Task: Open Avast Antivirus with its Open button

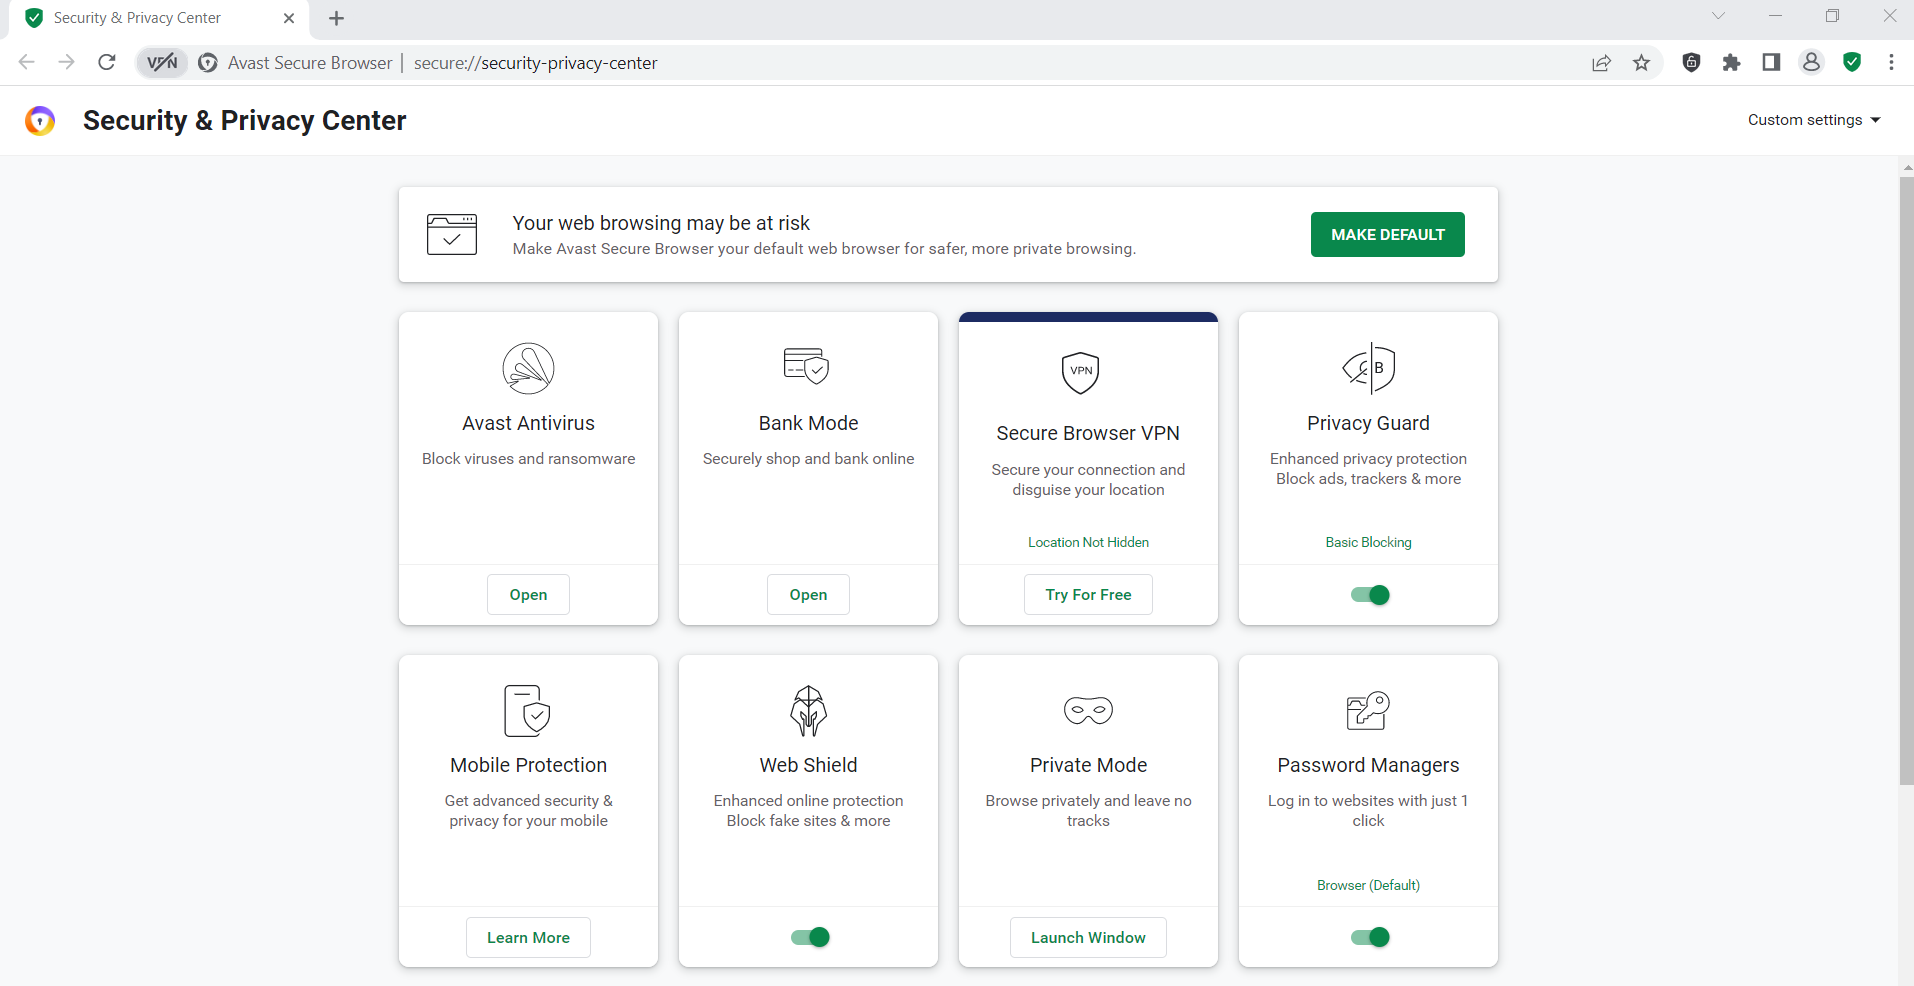Action: 528,594
